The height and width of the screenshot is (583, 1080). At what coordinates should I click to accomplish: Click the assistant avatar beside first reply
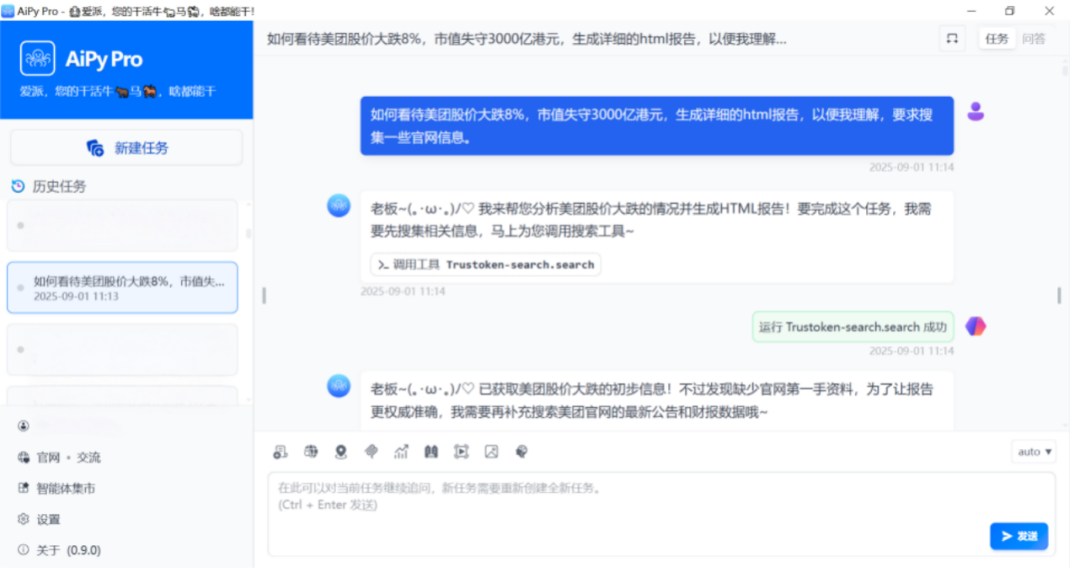[339, 206]
